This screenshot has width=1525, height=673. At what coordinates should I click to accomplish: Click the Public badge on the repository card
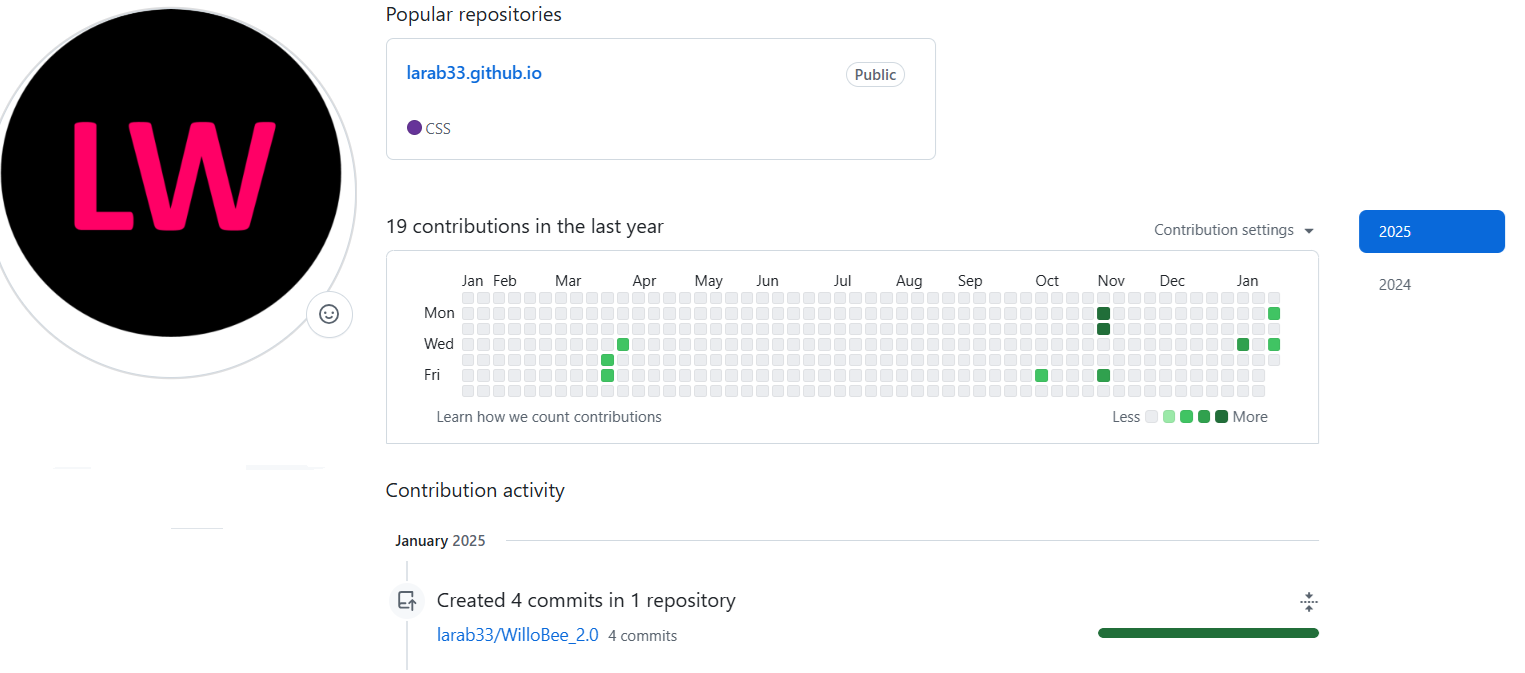(x=875, y=75)
